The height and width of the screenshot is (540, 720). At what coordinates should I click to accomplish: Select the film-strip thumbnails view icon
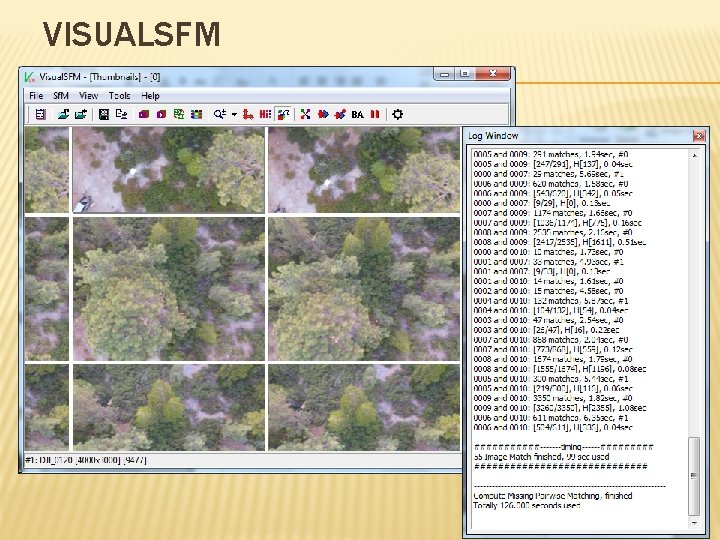click(104, 114)
